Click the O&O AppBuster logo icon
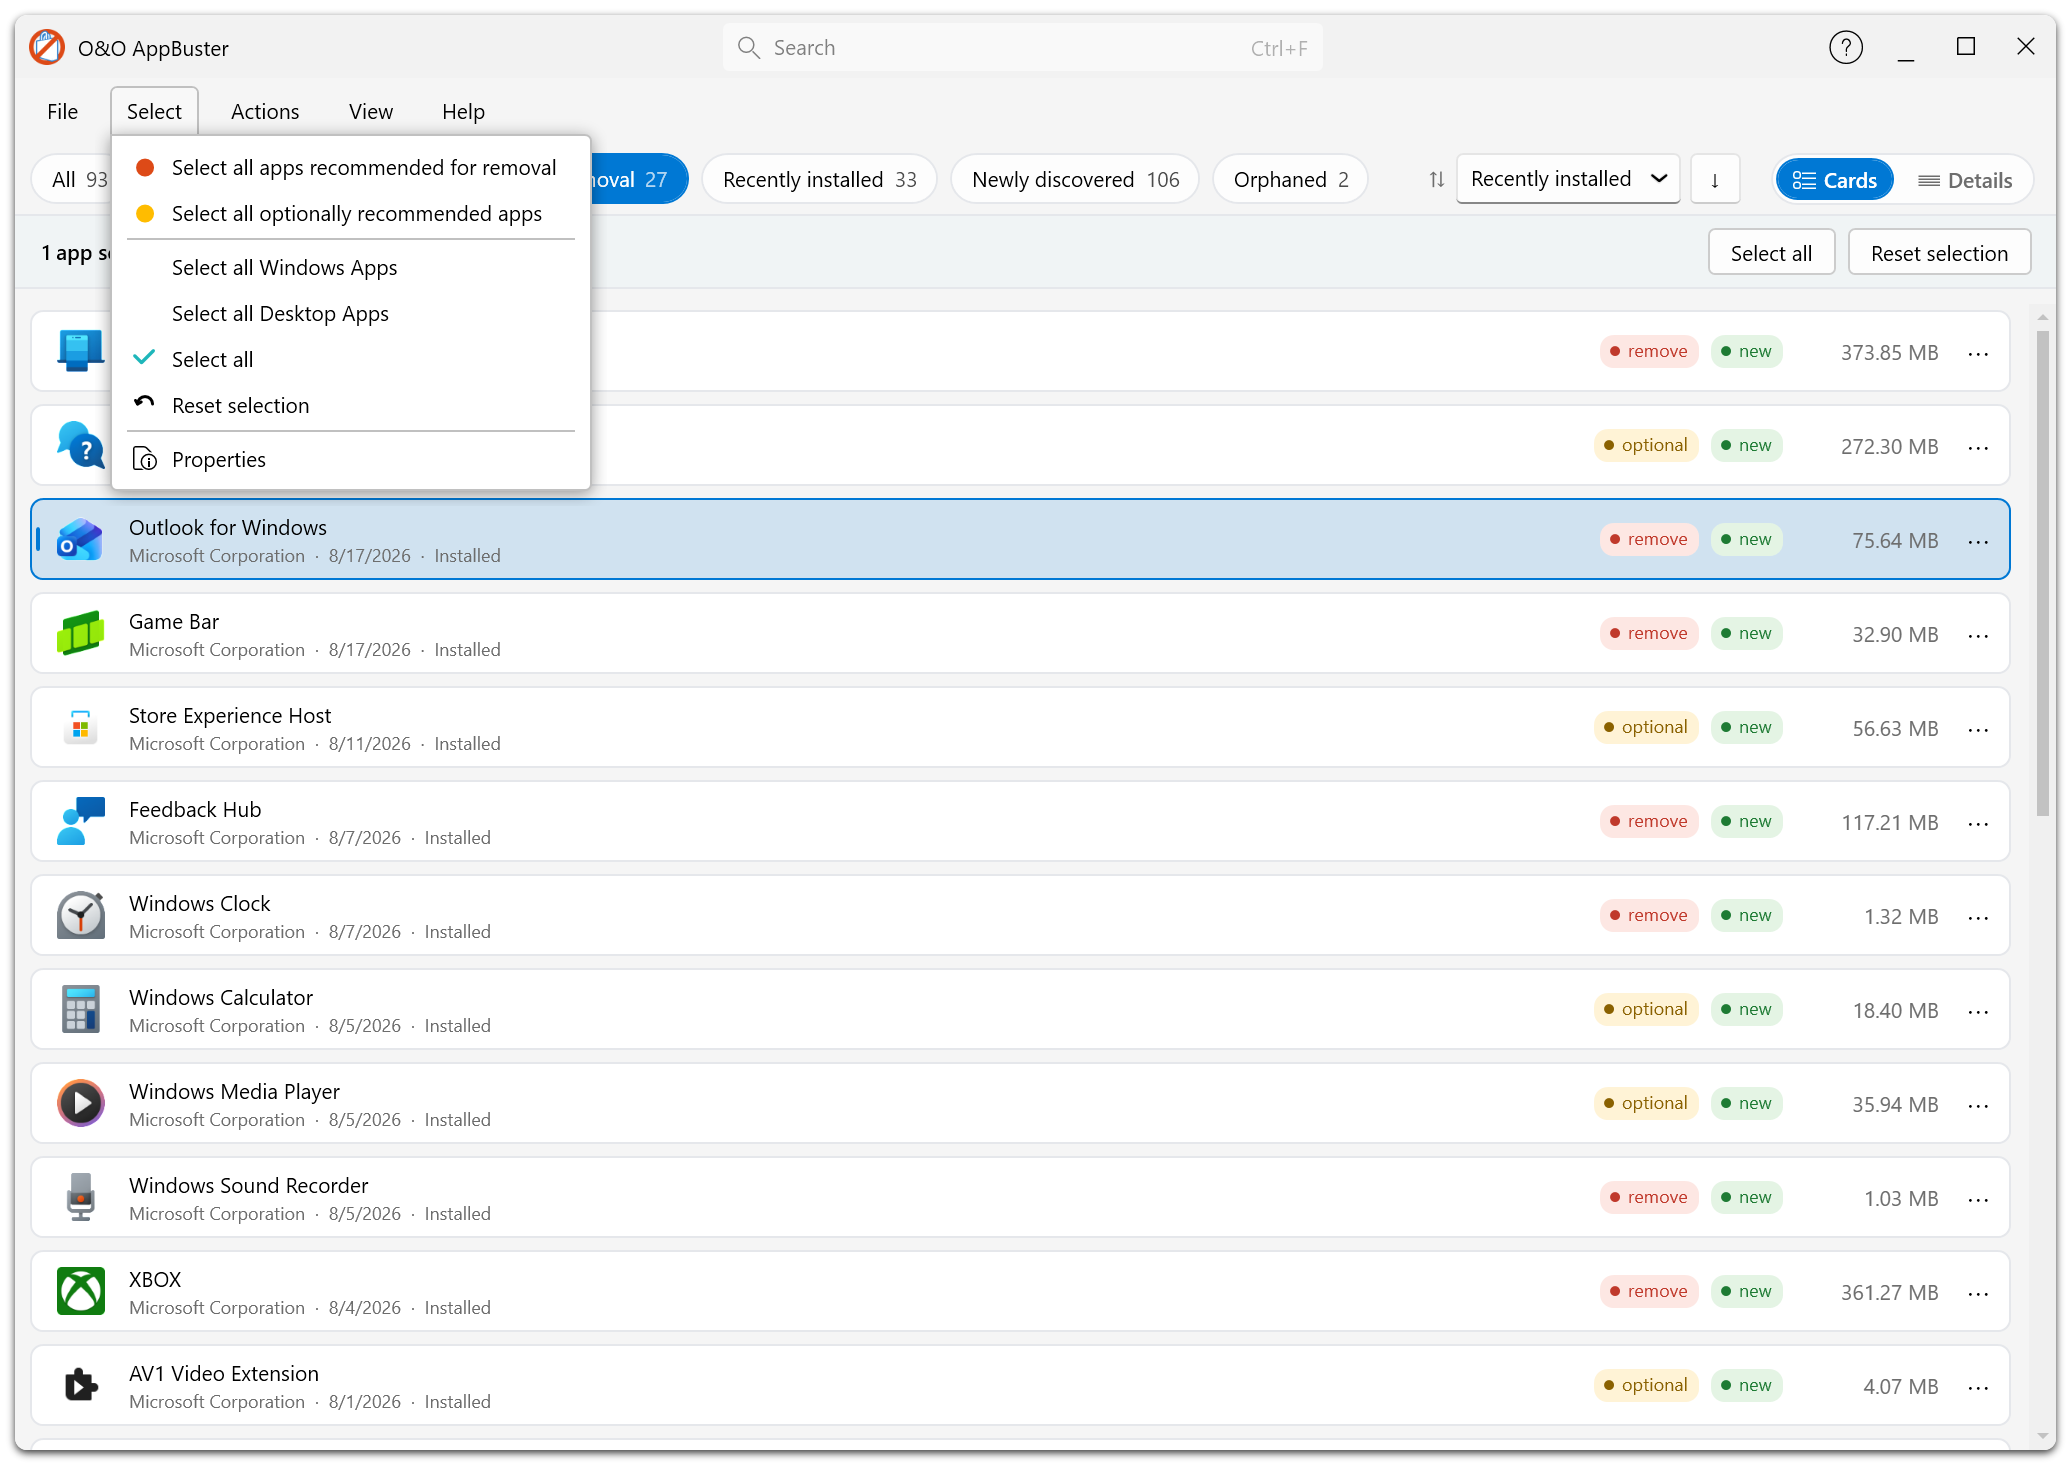The image size is (2071, 1465). click(46, 48)
